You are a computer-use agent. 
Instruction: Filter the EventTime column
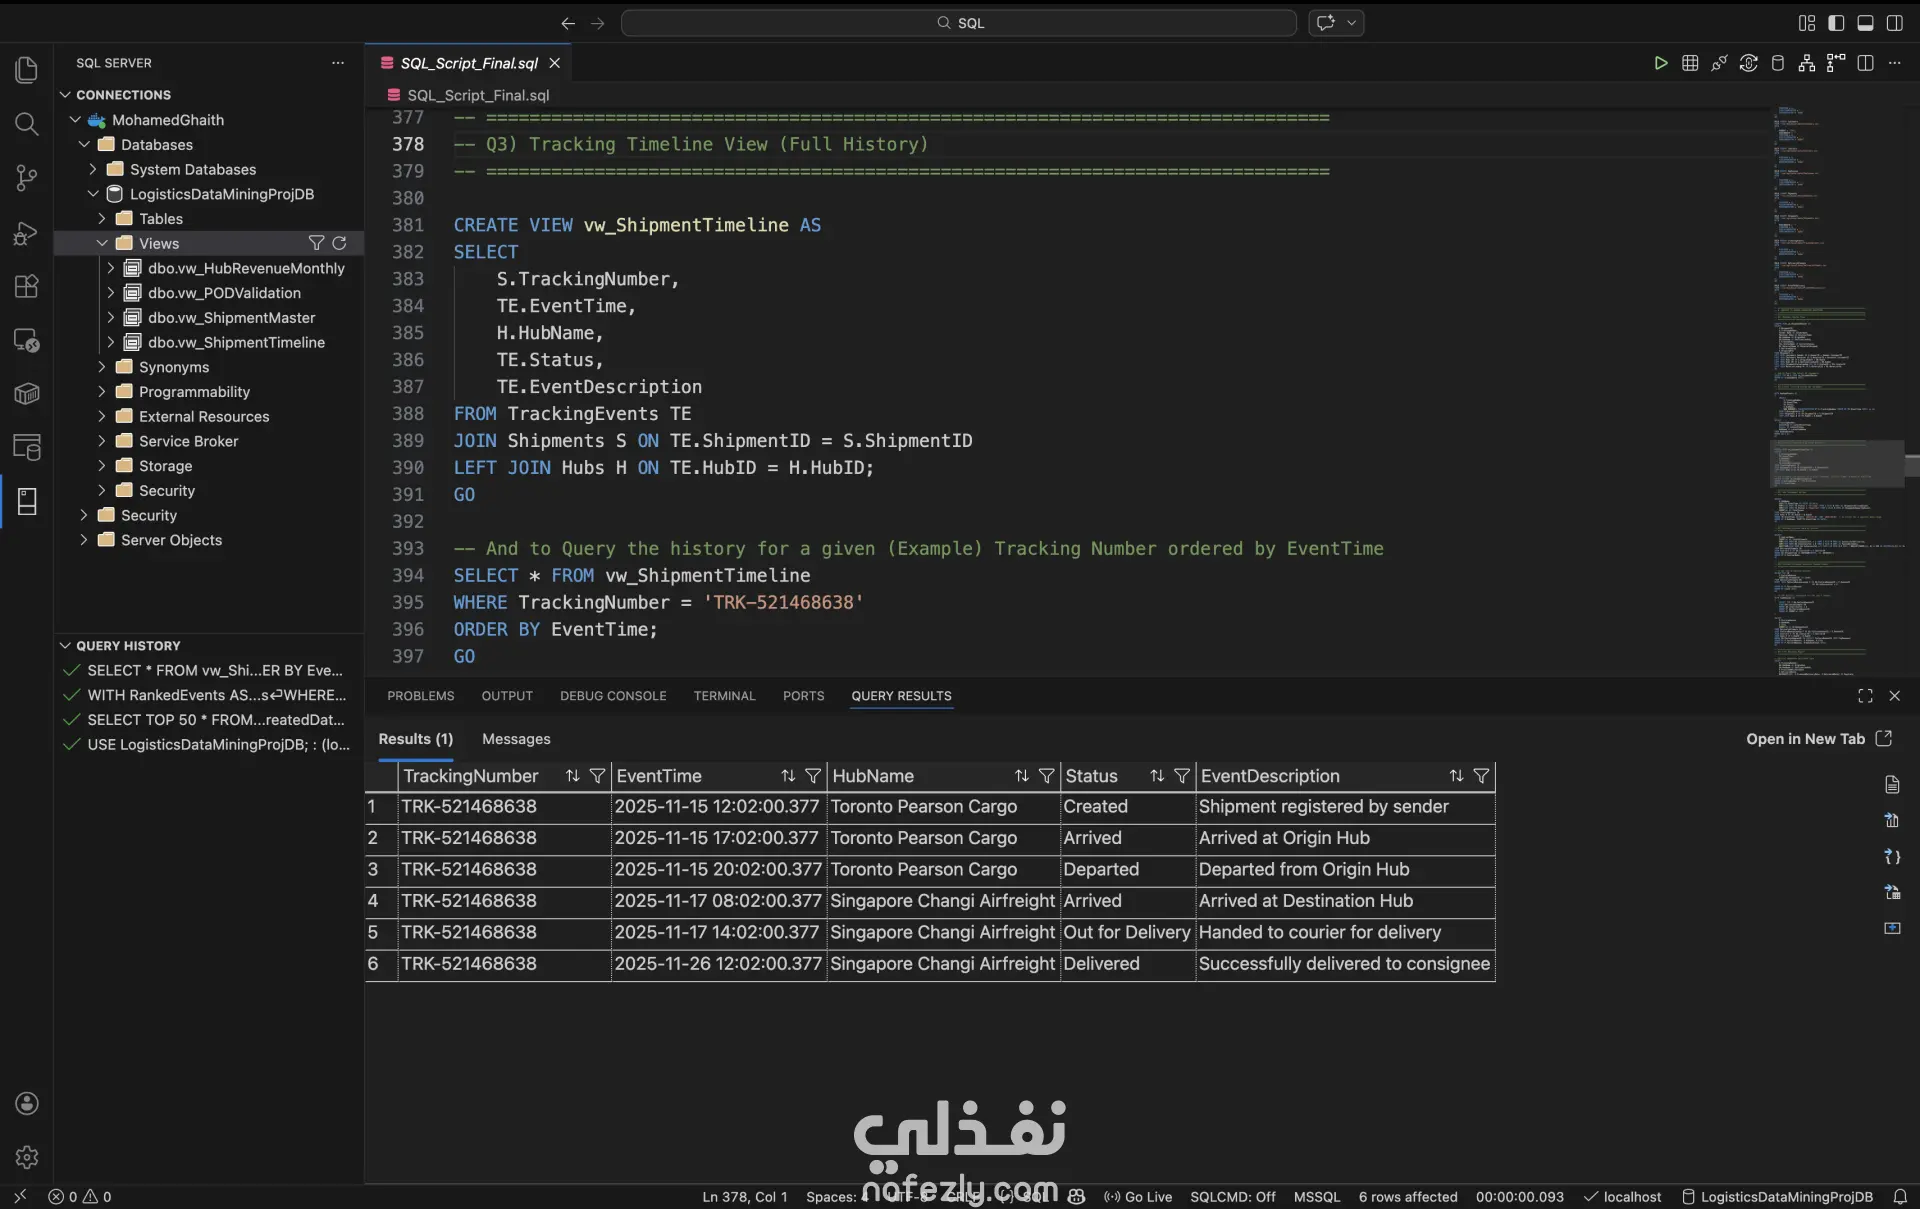click(x=813, y=776)
